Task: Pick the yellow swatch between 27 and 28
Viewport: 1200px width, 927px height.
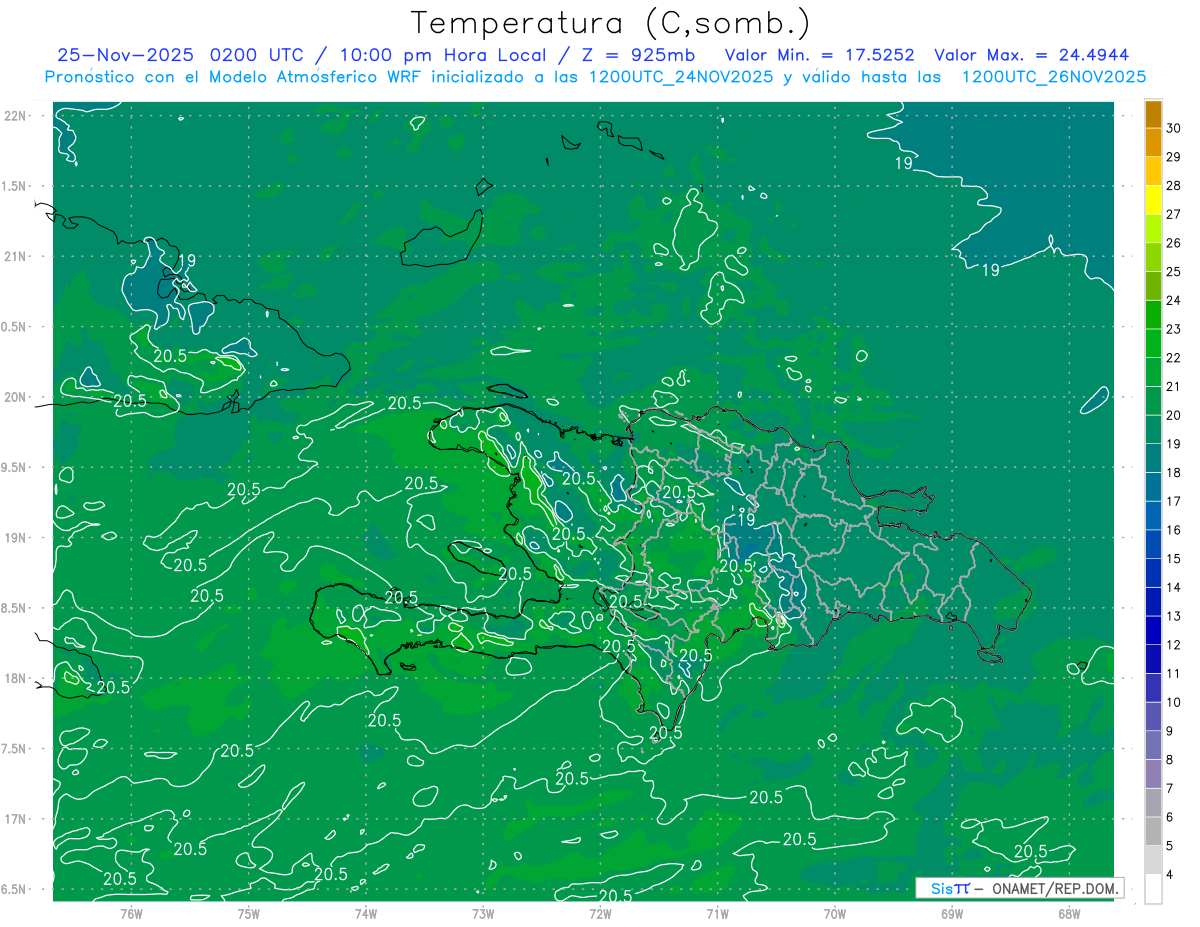Action: coord(1153,200)
